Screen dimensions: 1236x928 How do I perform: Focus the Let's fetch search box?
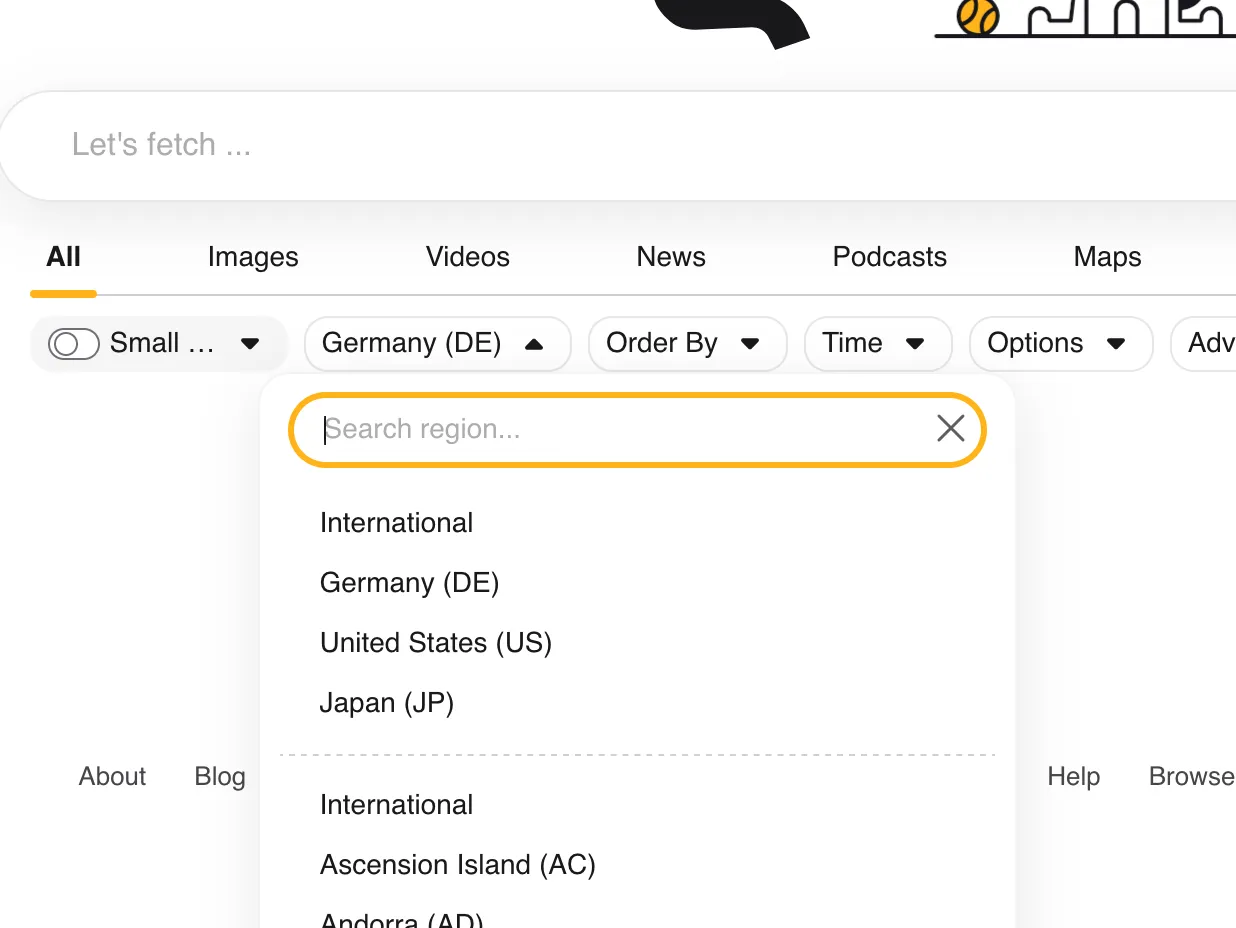click(x=600, y=145)
